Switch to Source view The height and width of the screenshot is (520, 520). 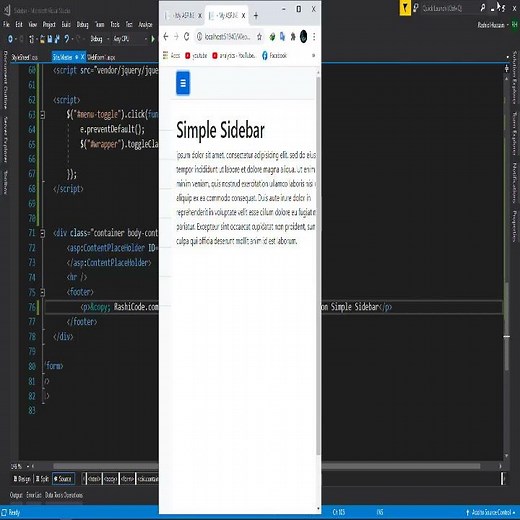[63, 479]
